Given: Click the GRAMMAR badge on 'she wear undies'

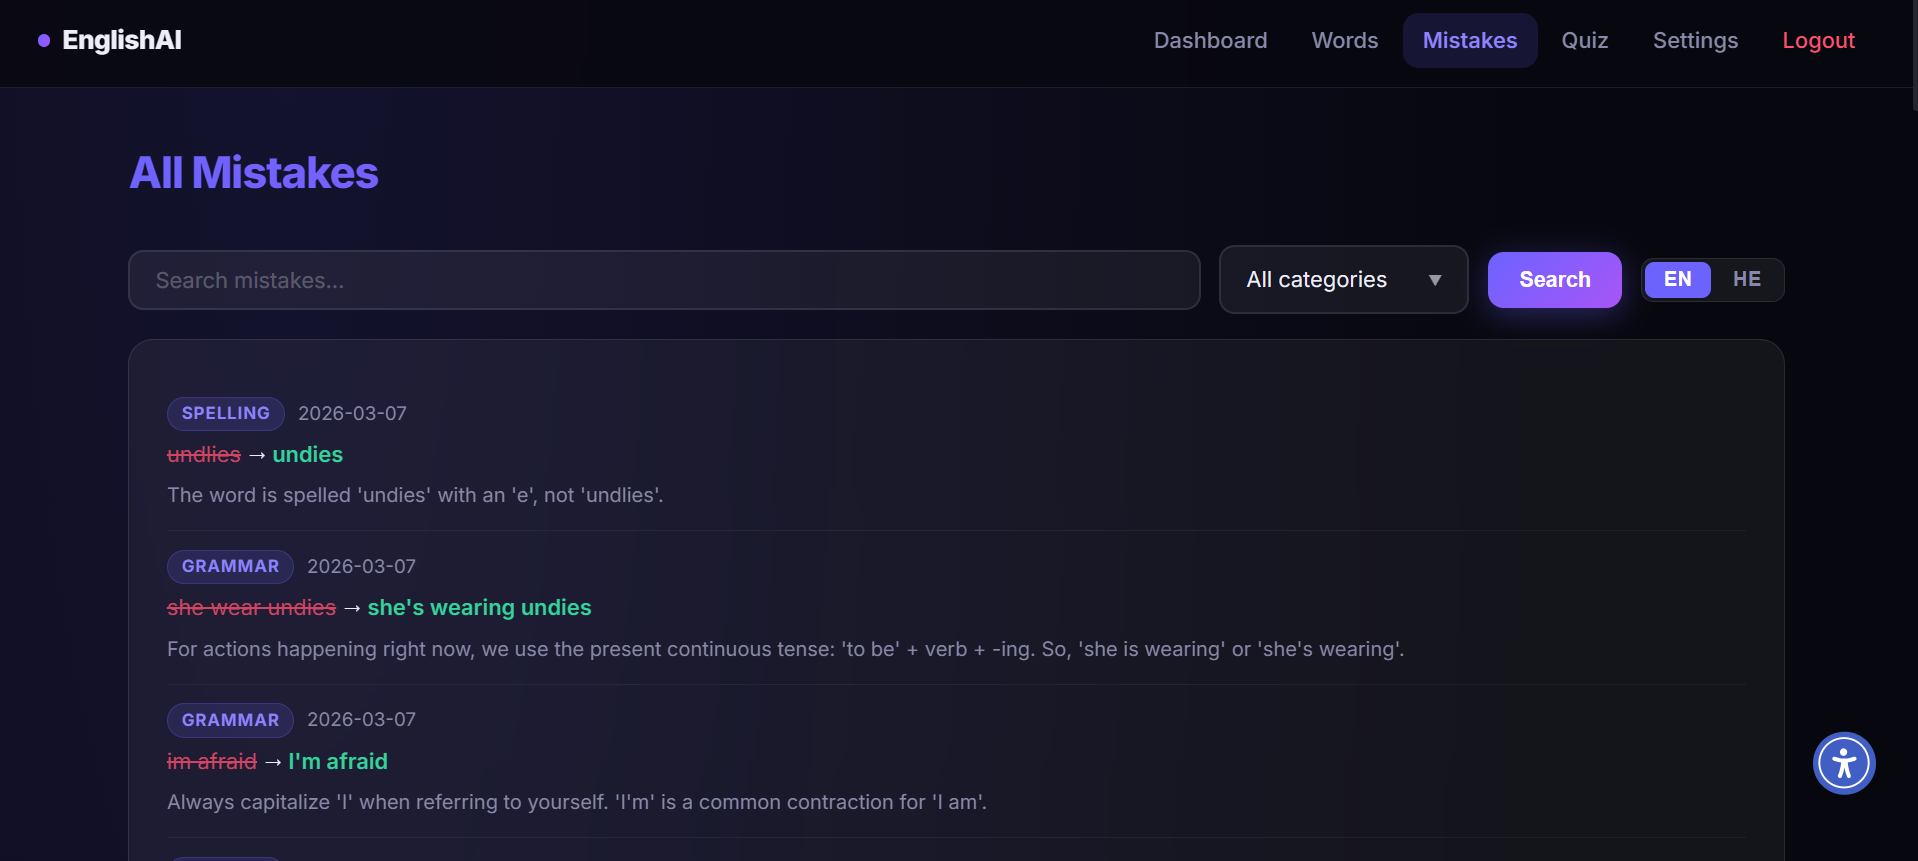Looking at the screenshot, I should 230,567.
